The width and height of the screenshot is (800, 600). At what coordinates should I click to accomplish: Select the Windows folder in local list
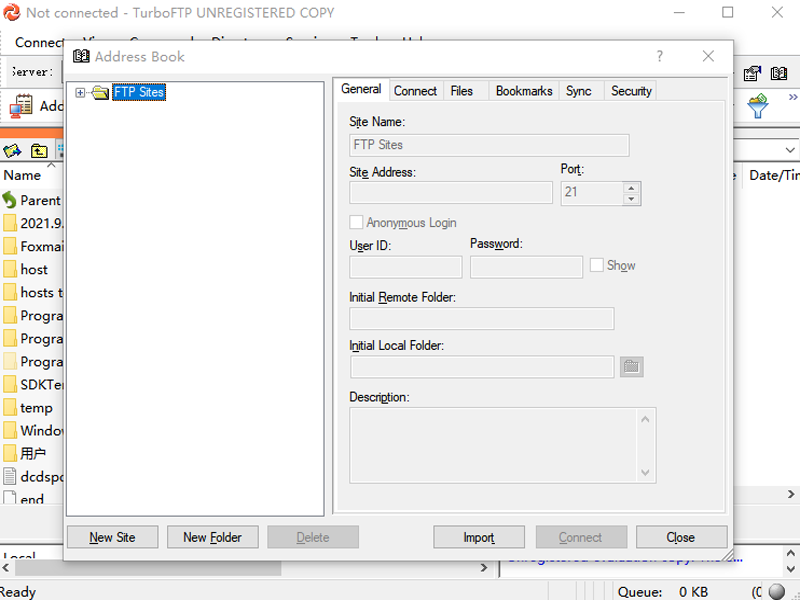[33, 430]
